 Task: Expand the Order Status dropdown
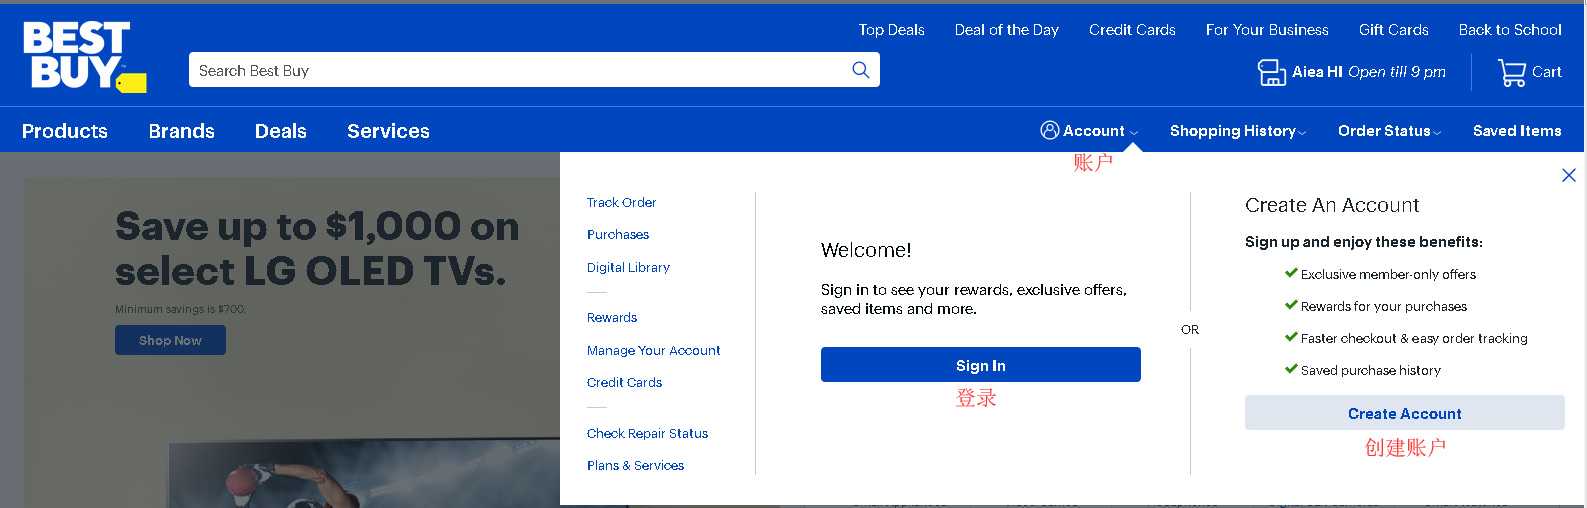[x=1389, y=131]
